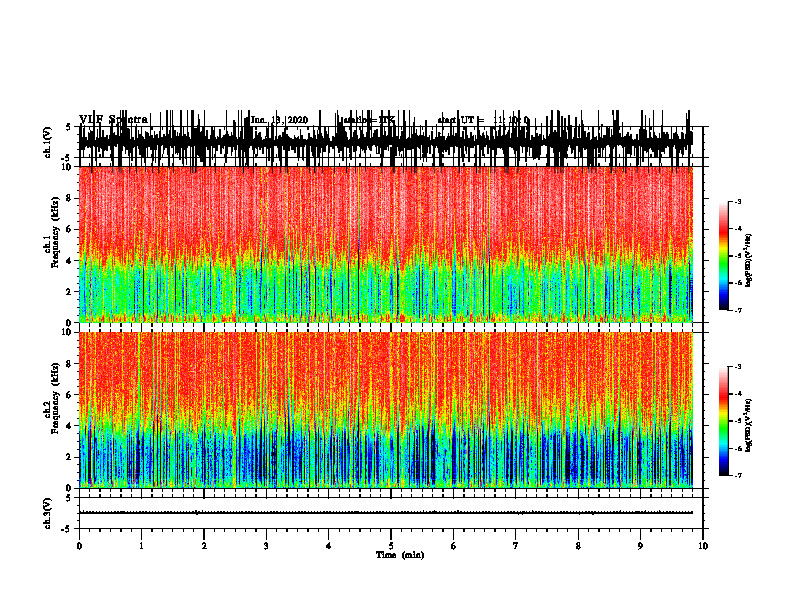Click the log(PSD) label beside ch.1 colorbar
This screenshot has height=612, width=792.
pyautogui.click(x=749, y=261)
